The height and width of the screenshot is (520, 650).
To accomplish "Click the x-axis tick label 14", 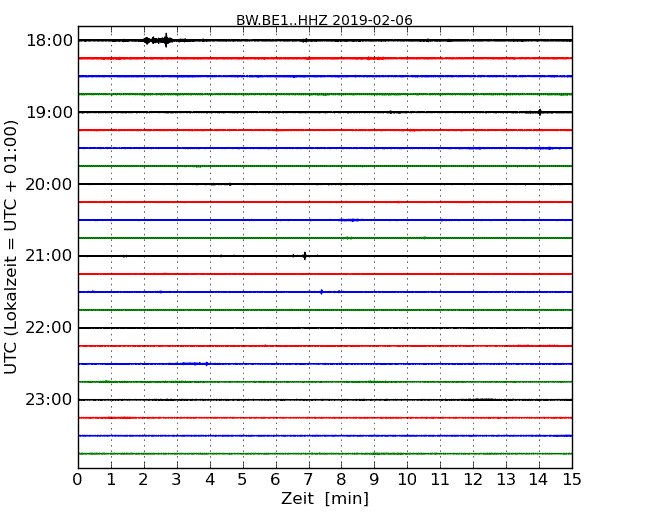I will tap(539, 480).
